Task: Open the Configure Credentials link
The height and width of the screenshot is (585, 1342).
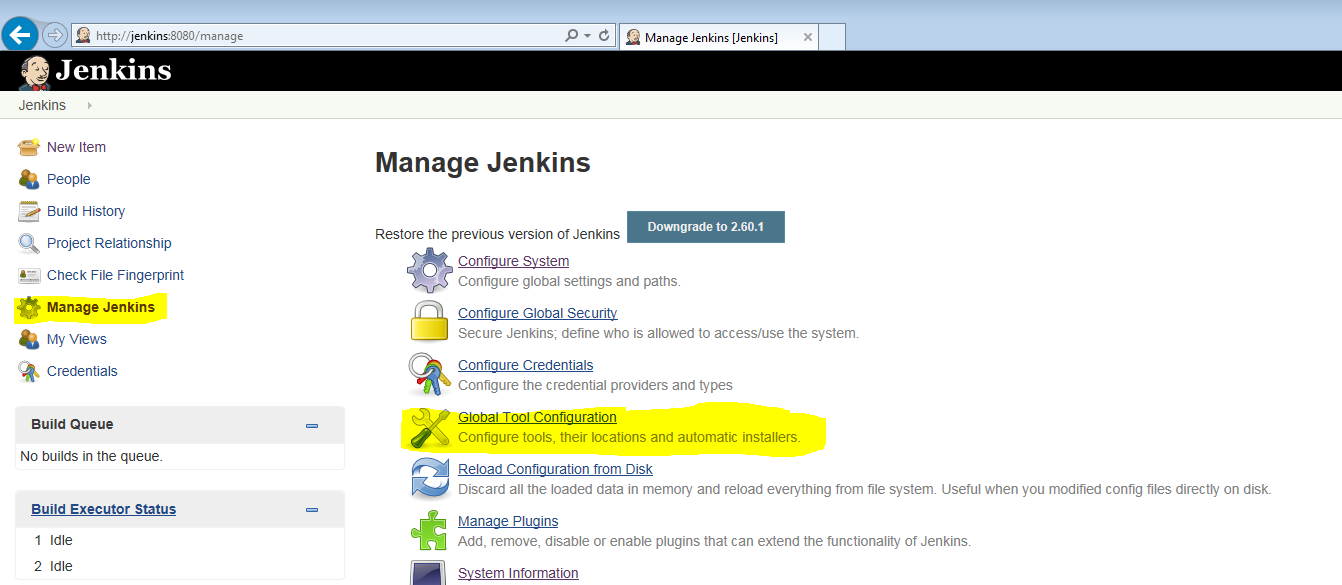Action: (526, 365)
